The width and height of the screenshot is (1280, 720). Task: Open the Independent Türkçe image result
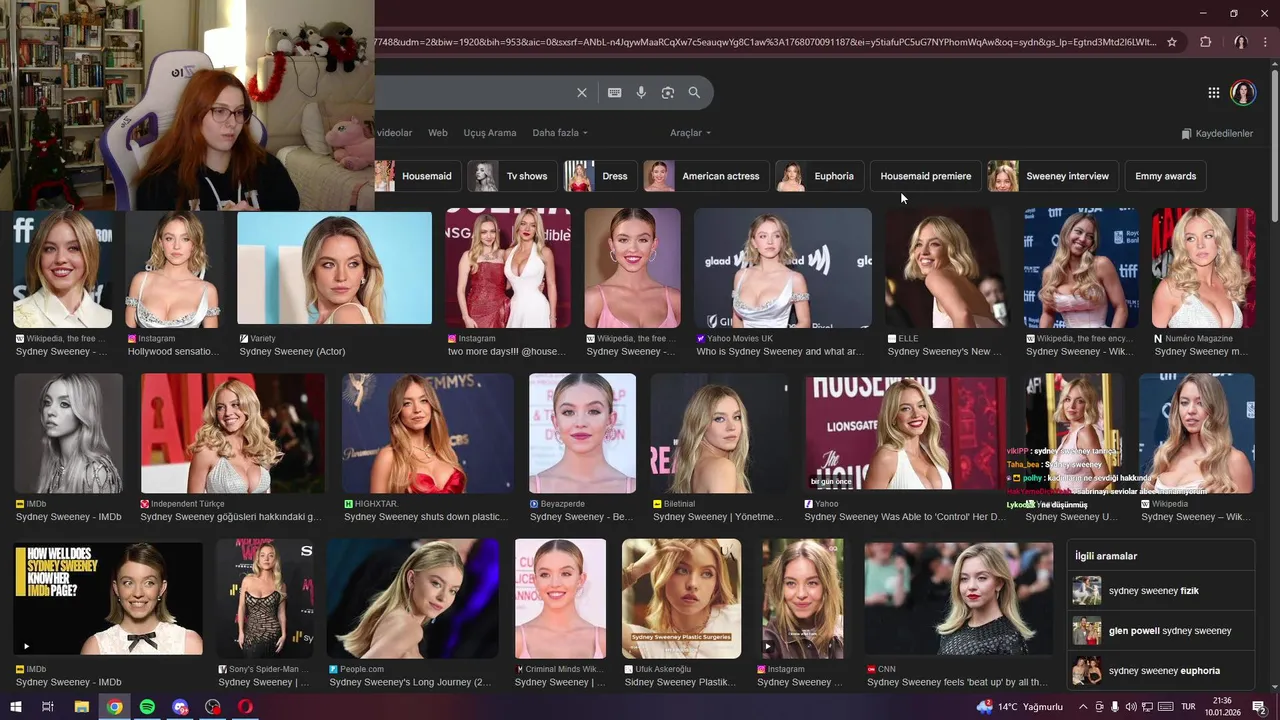click(x=232, y=433)
